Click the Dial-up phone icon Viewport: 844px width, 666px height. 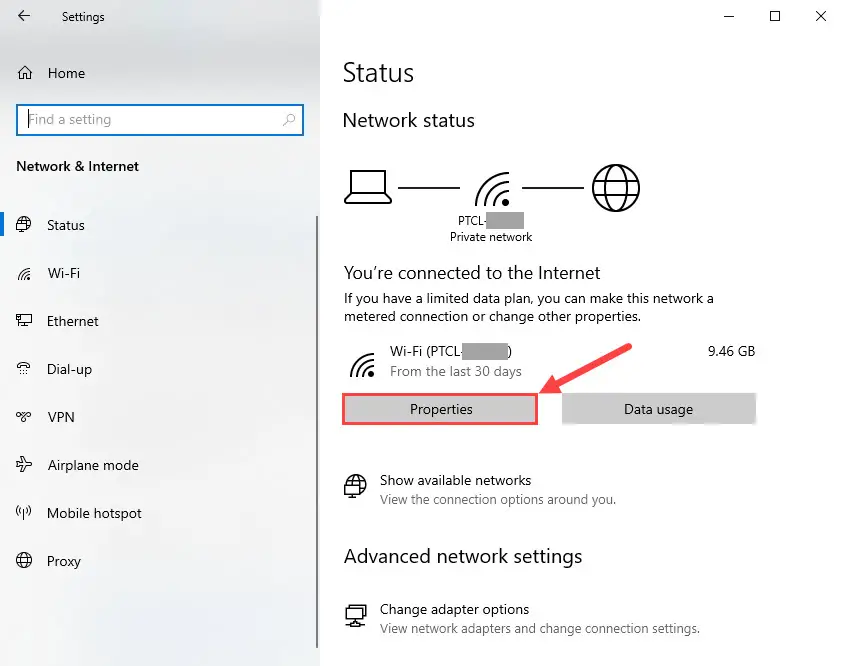click(x=24, y=369)
